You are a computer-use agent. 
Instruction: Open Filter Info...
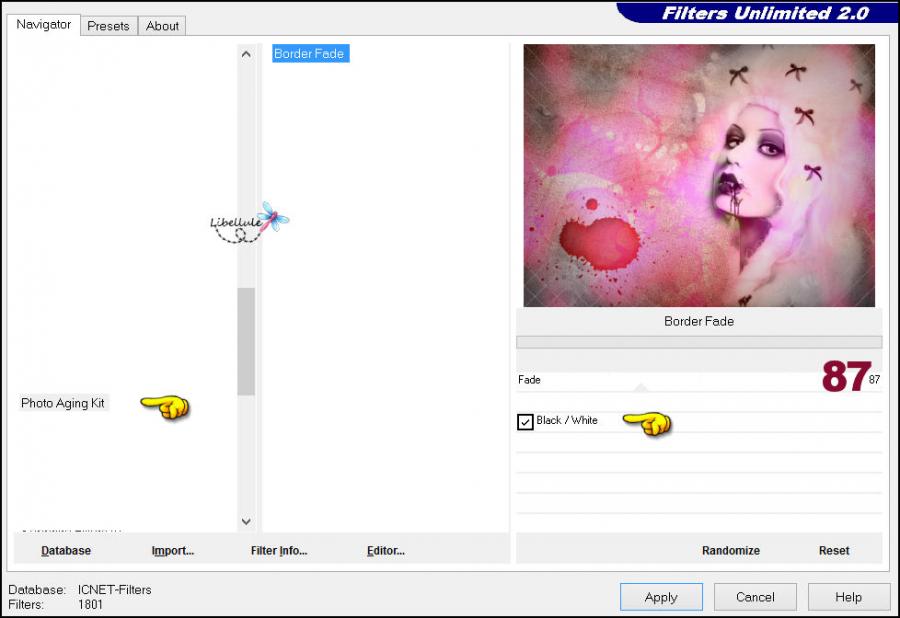[279, 550]
